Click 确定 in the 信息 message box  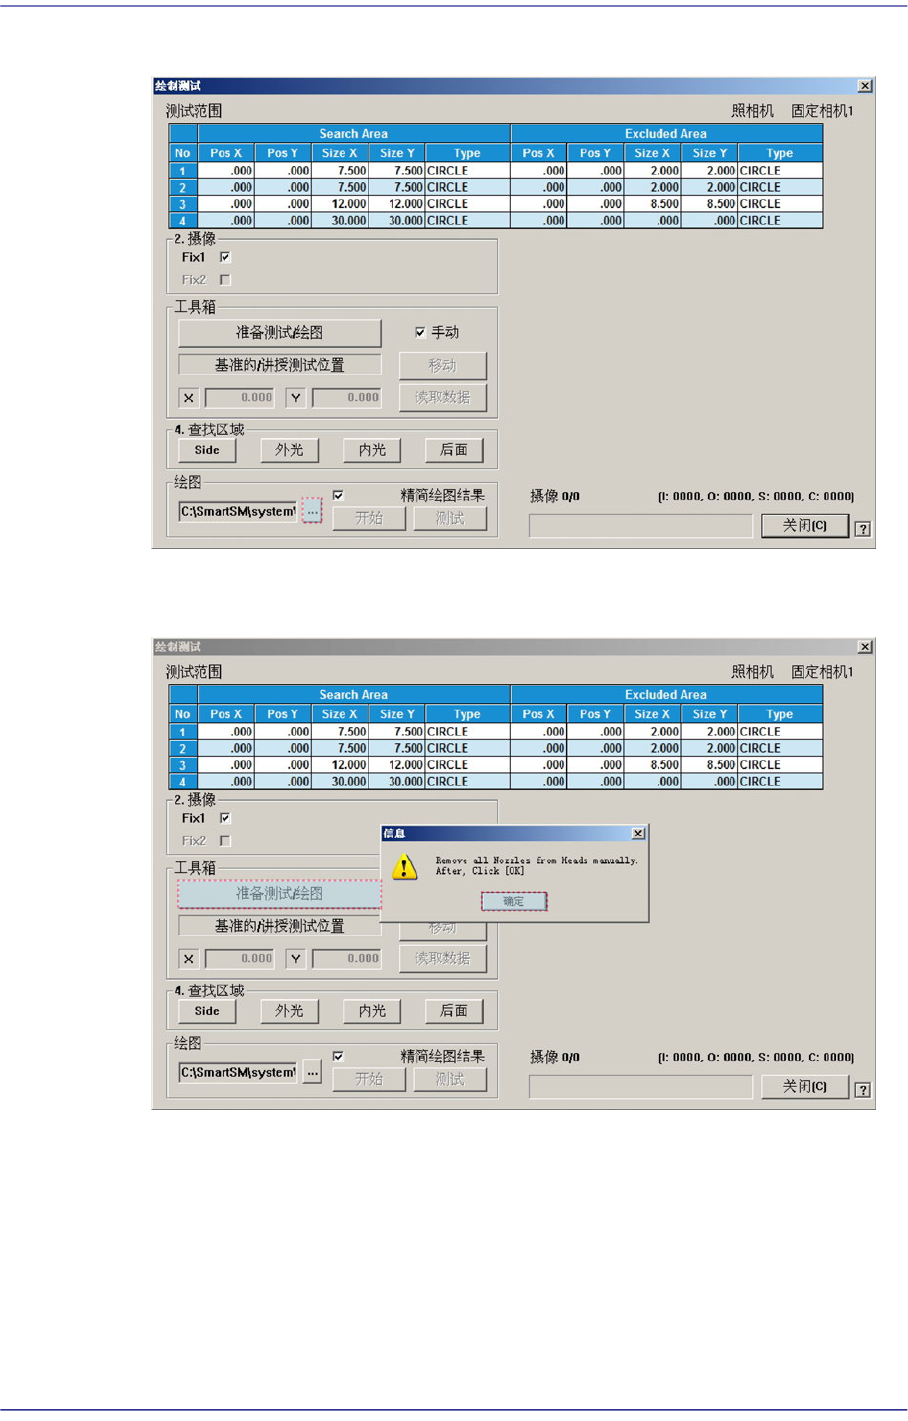513,901
